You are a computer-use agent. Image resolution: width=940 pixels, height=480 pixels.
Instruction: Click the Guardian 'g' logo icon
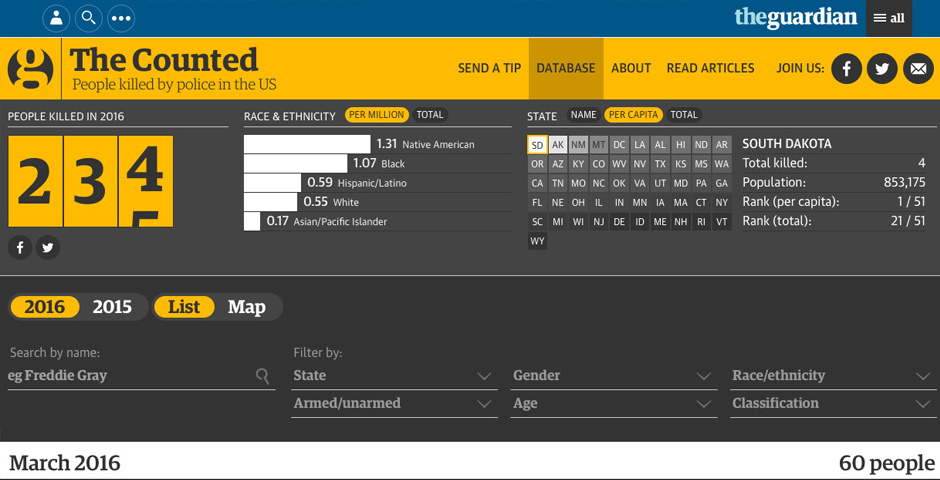click(31, 68)
